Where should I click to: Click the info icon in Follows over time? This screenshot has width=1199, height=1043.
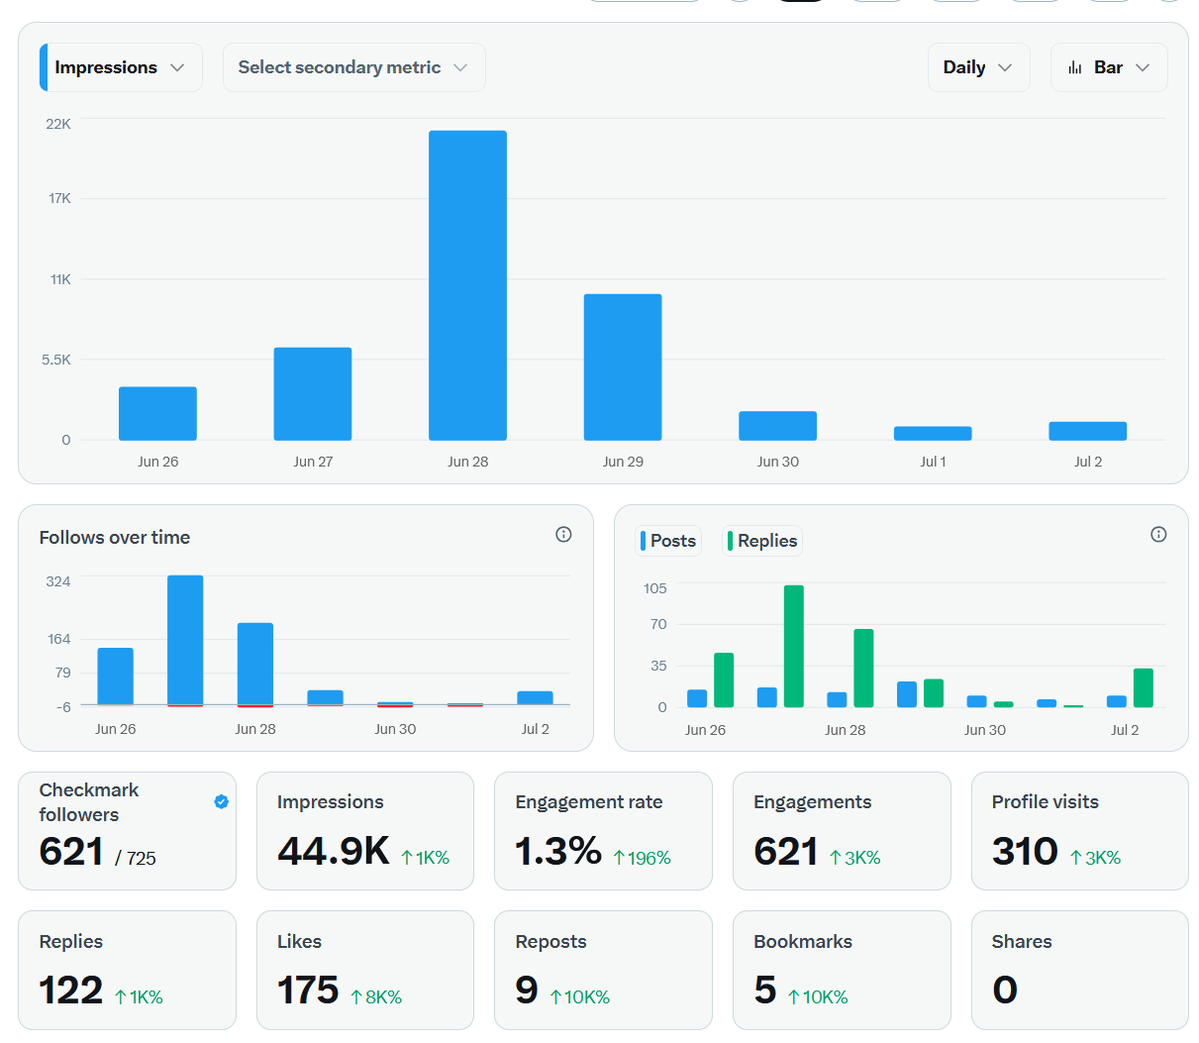pos(564,534)
